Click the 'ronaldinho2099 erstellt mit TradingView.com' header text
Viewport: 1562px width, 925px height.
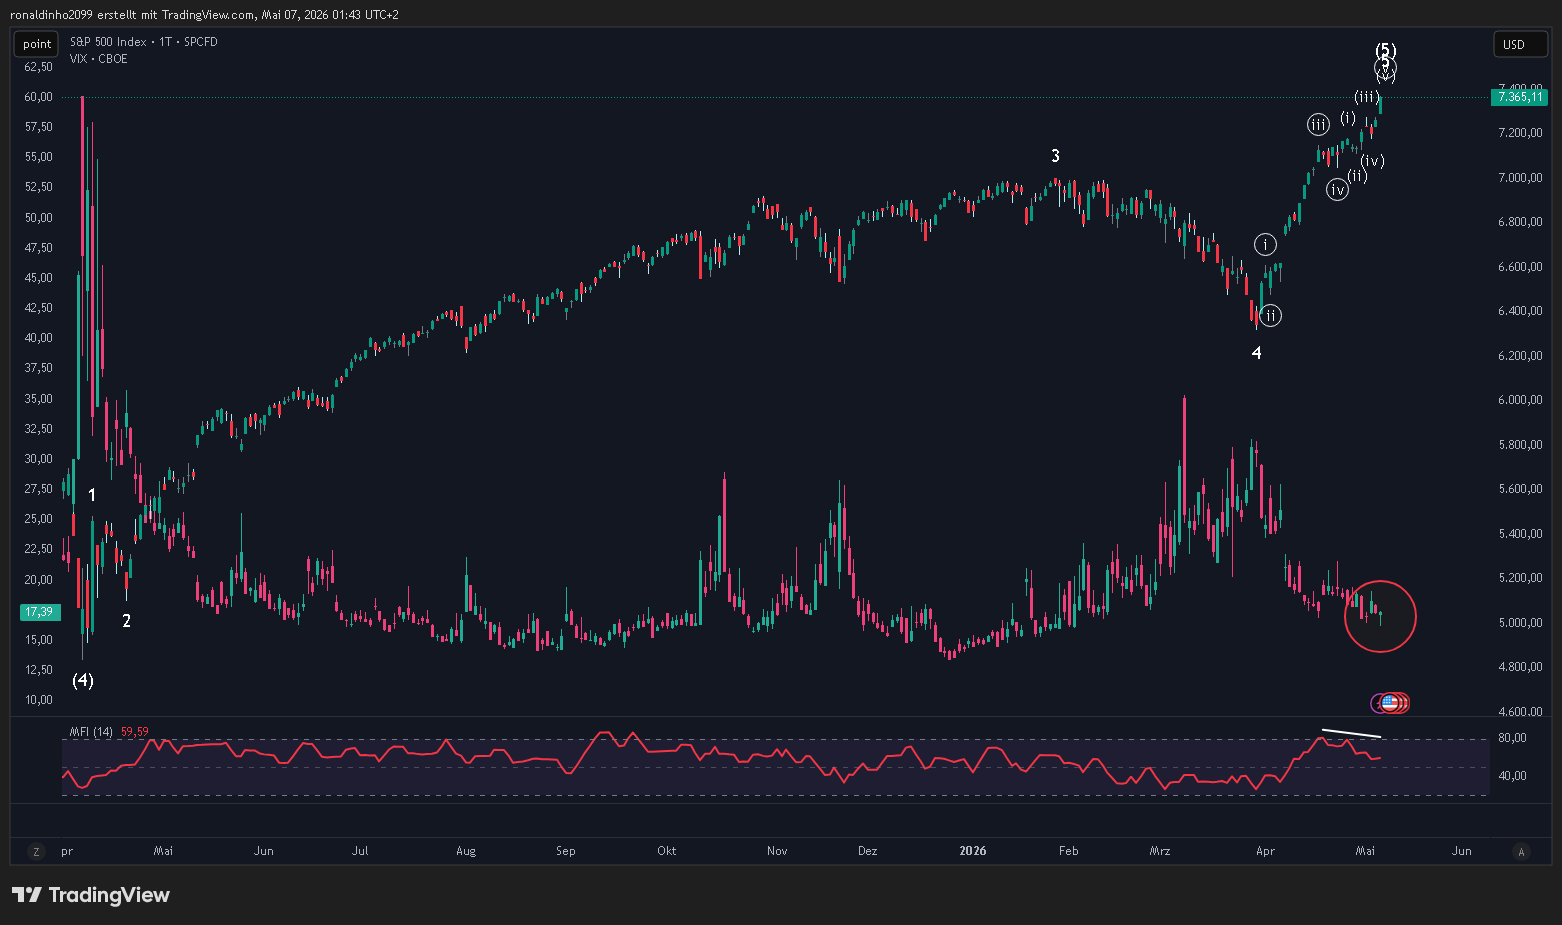132,15
